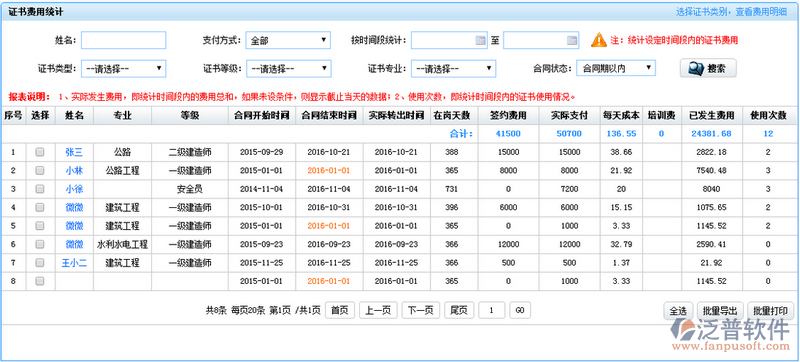Click the 批量导出 button
This screenshot has height=362, width=800.
pos(720,311)
